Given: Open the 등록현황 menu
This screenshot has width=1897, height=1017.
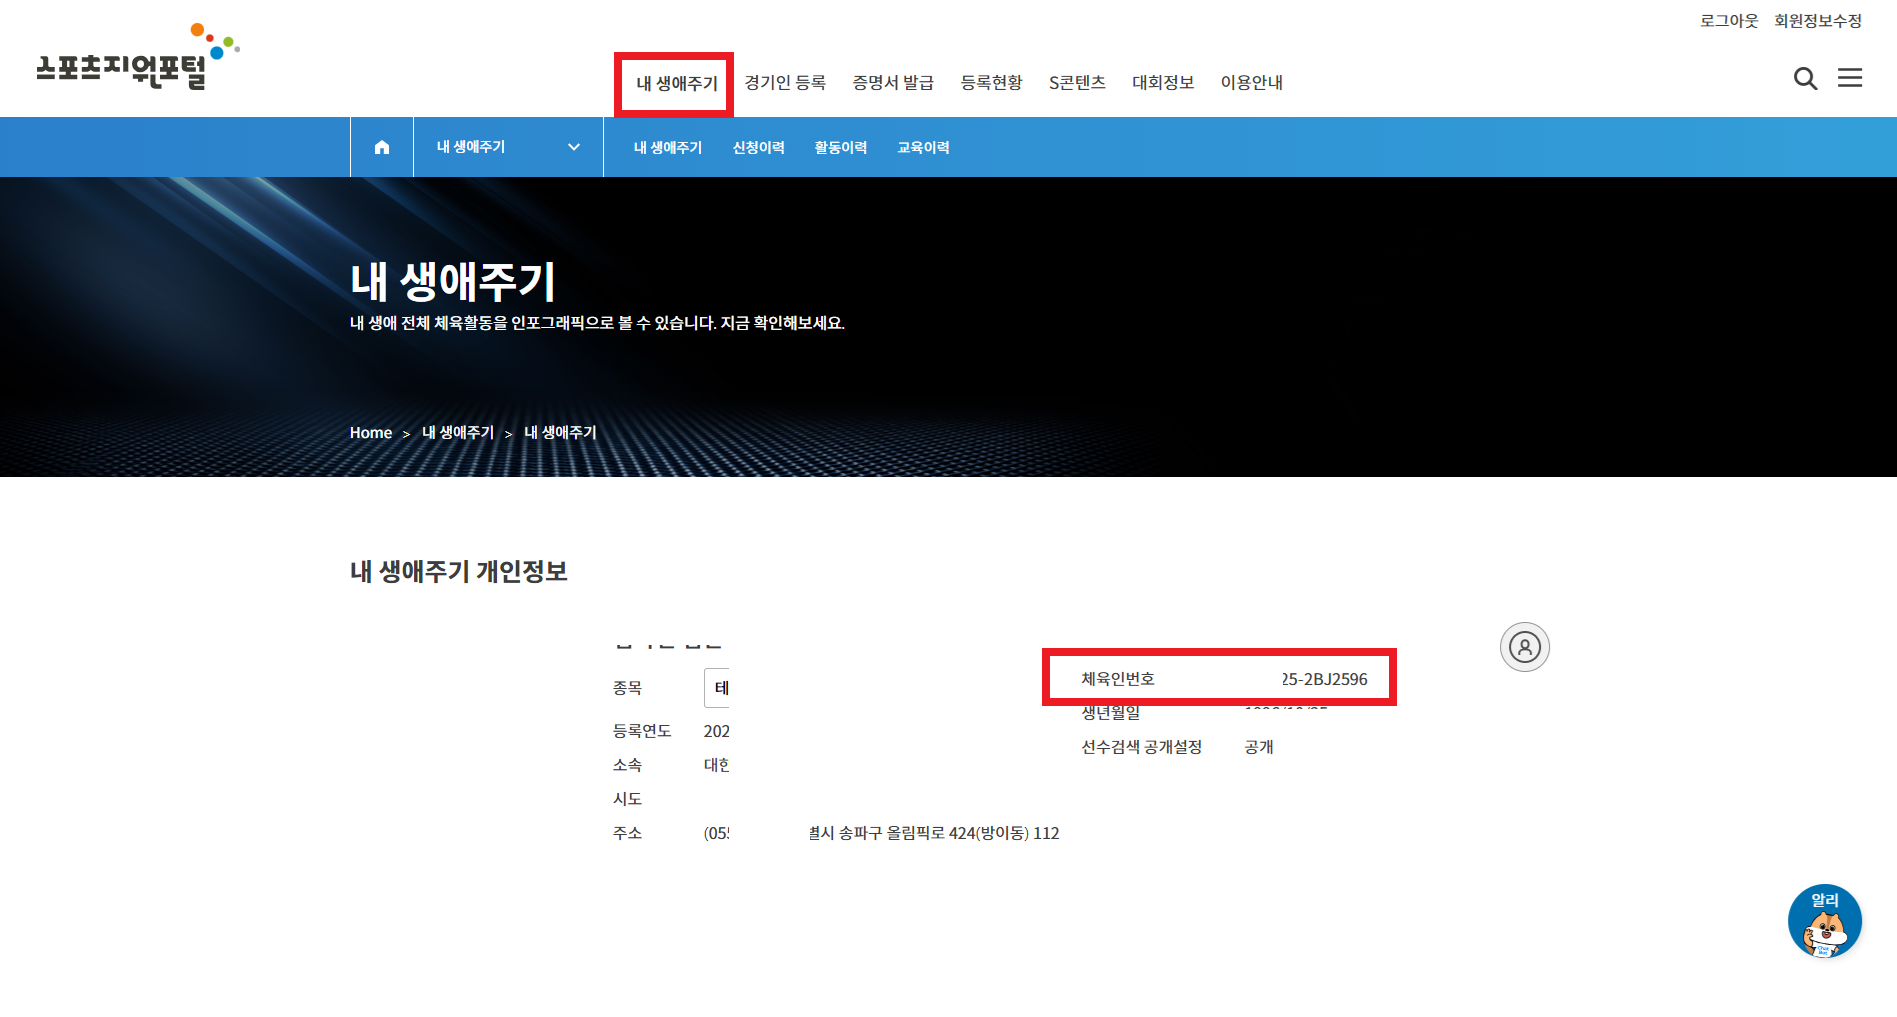Looking at the screenshot, I should pos(991,82).
